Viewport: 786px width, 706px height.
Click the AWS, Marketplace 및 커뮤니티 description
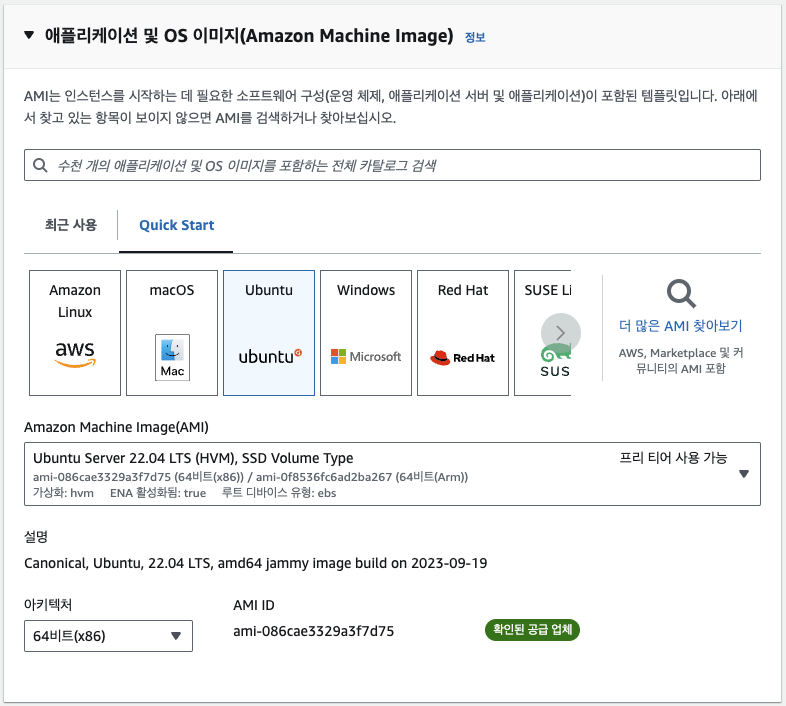(x=680, y=361)
